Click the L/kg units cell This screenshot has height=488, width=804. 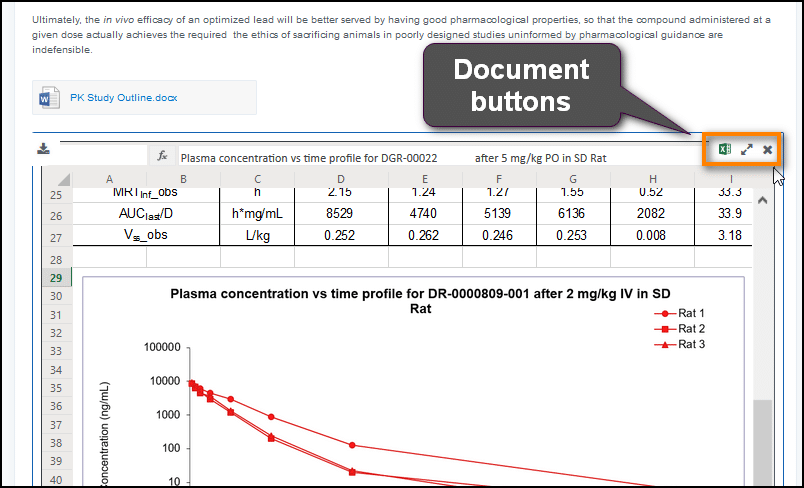[257, 235]
